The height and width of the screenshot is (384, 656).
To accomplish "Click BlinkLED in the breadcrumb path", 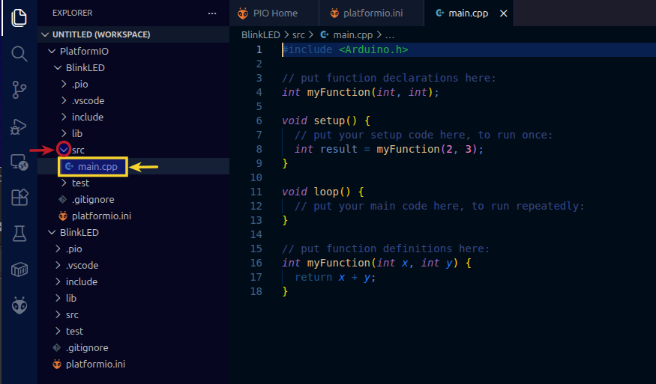I will pos(260,35).
